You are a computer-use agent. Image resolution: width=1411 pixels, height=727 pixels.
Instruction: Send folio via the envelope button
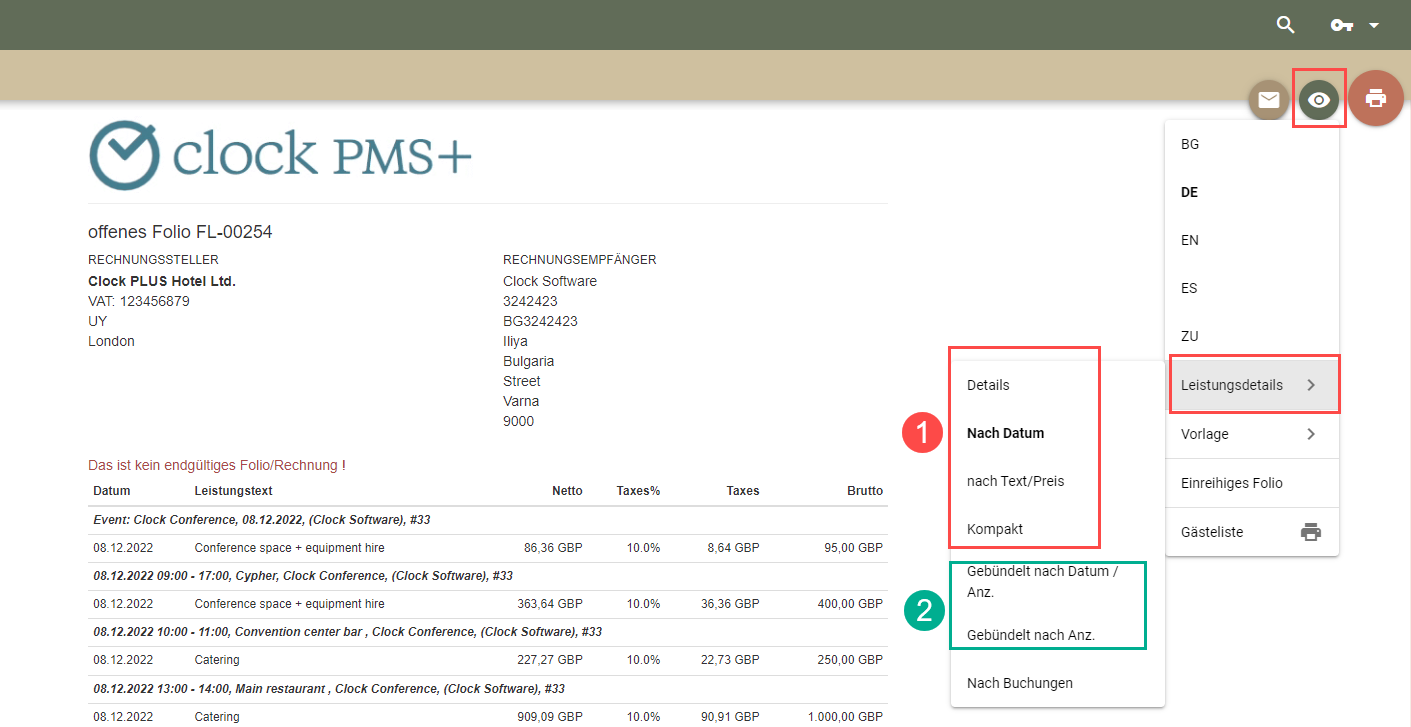1269,99
